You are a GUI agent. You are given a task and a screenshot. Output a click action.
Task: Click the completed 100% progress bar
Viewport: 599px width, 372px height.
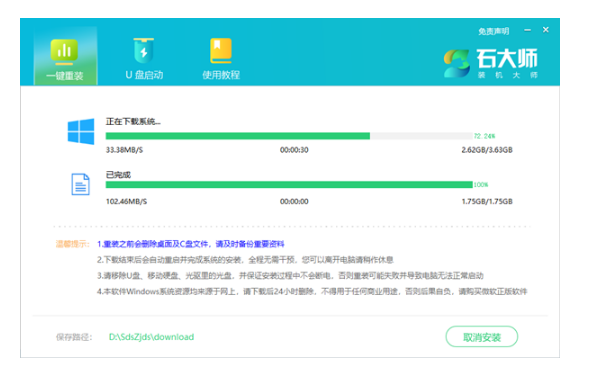tap(289, 185)
